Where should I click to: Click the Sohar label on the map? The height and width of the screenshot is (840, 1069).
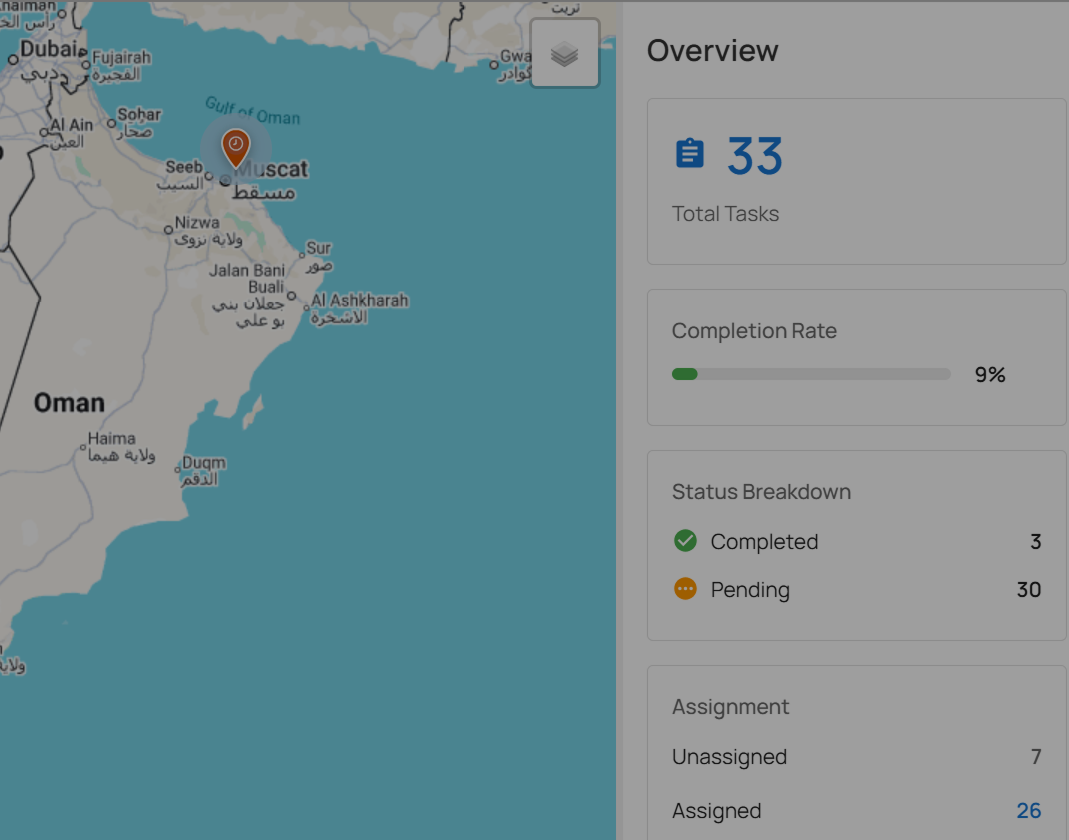click(139, 115)
